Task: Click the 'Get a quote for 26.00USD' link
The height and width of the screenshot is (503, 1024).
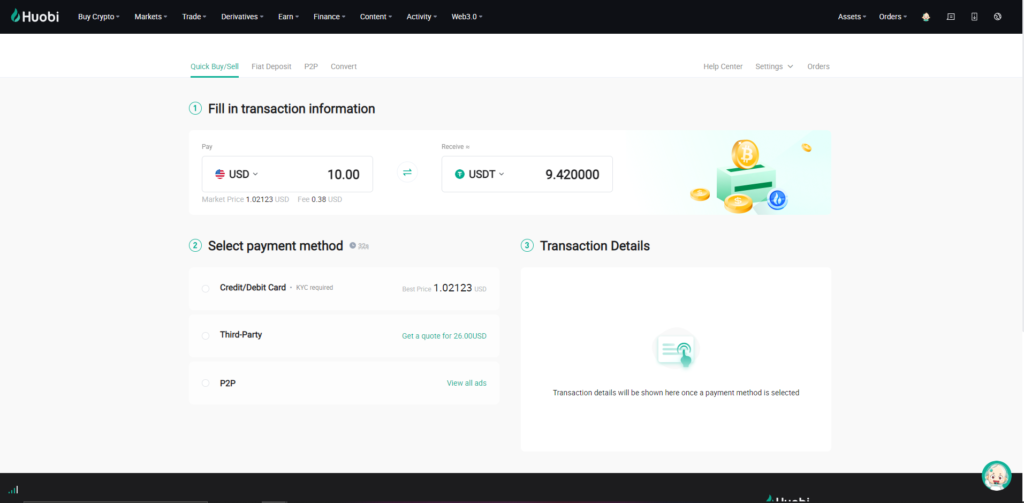Action: coord(444,336)
